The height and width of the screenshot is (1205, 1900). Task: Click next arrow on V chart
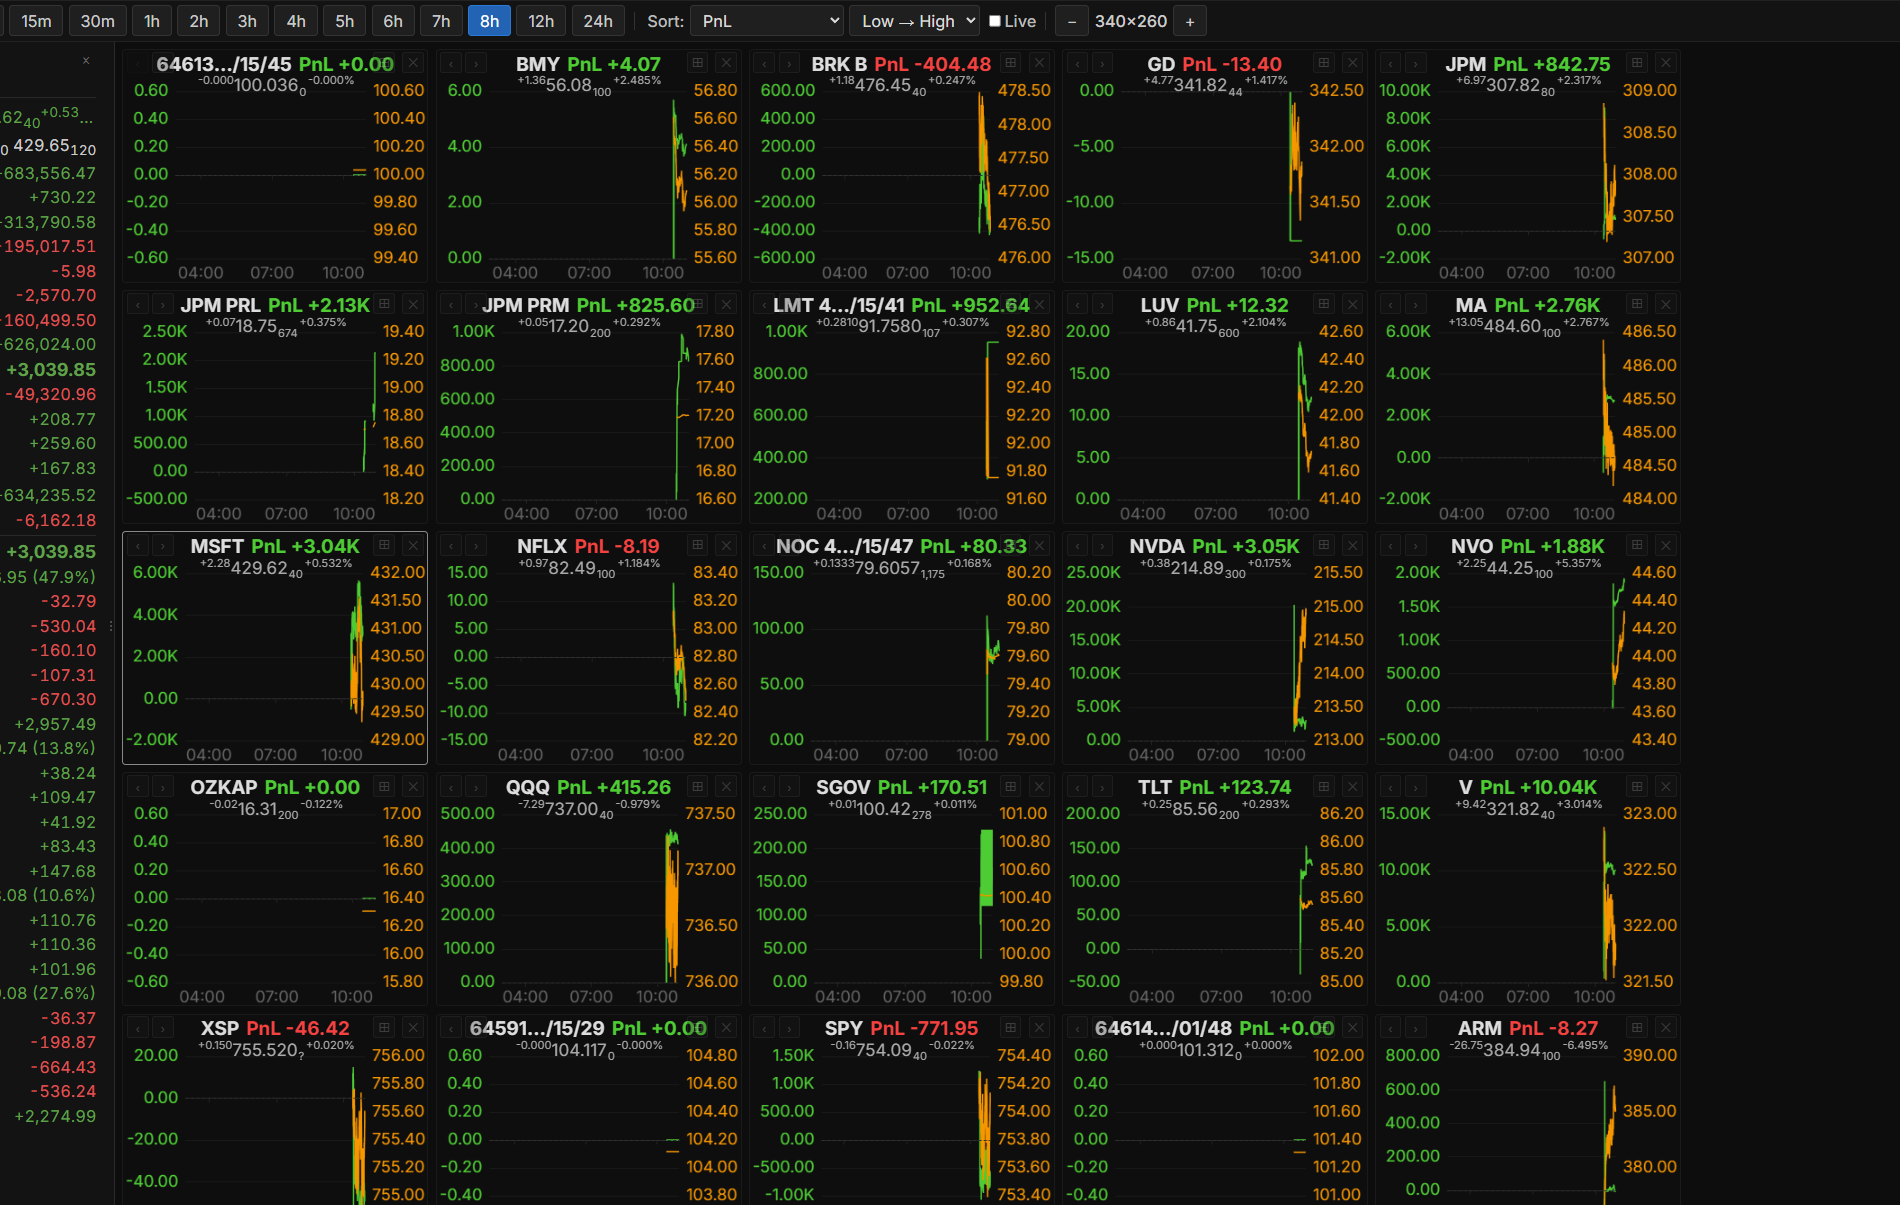(1415, 787)
